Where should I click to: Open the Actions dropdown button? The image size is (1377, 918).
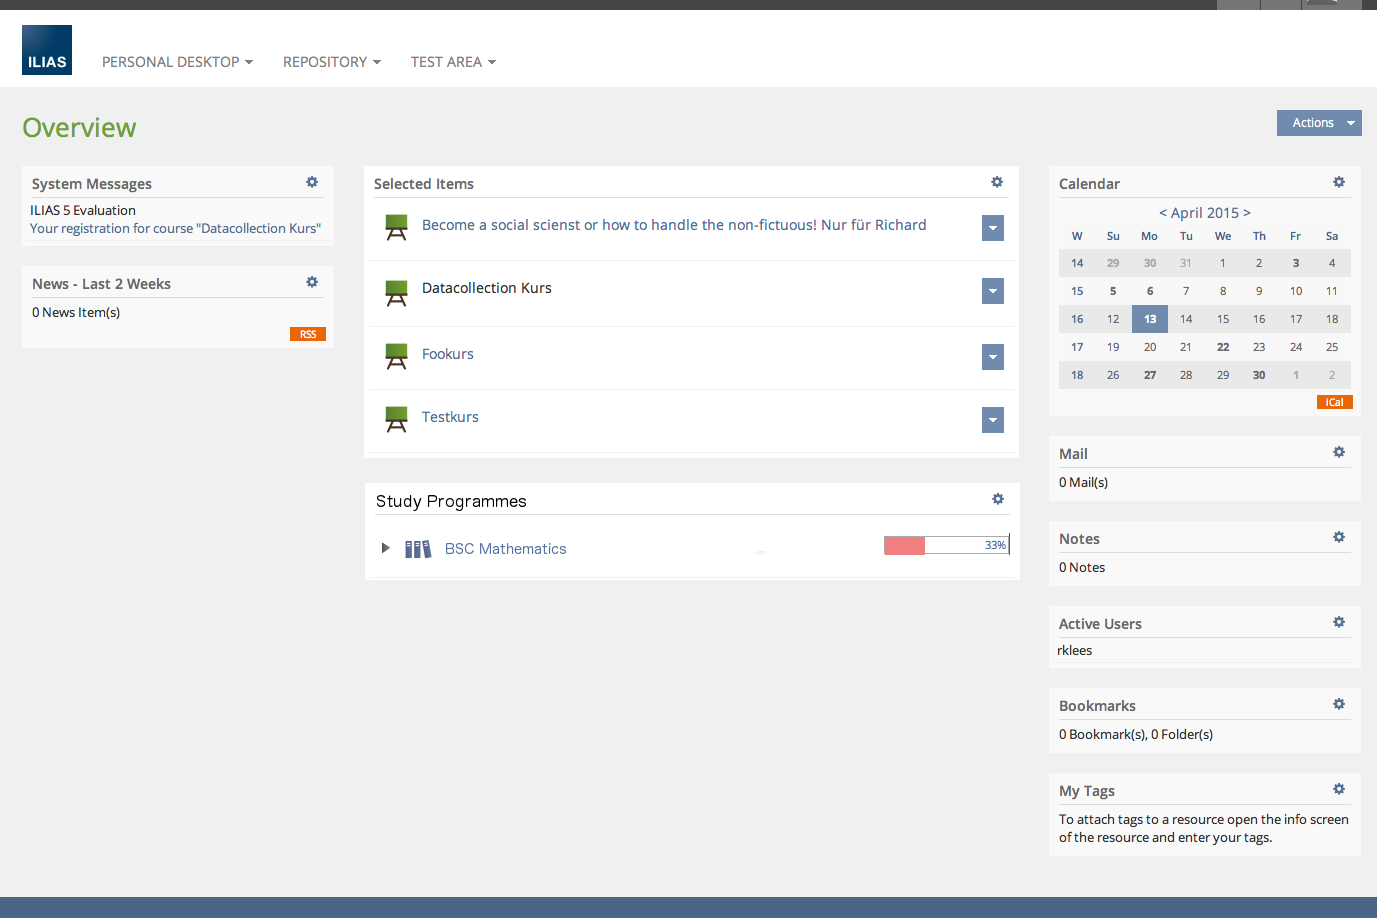click(1319, 123)
